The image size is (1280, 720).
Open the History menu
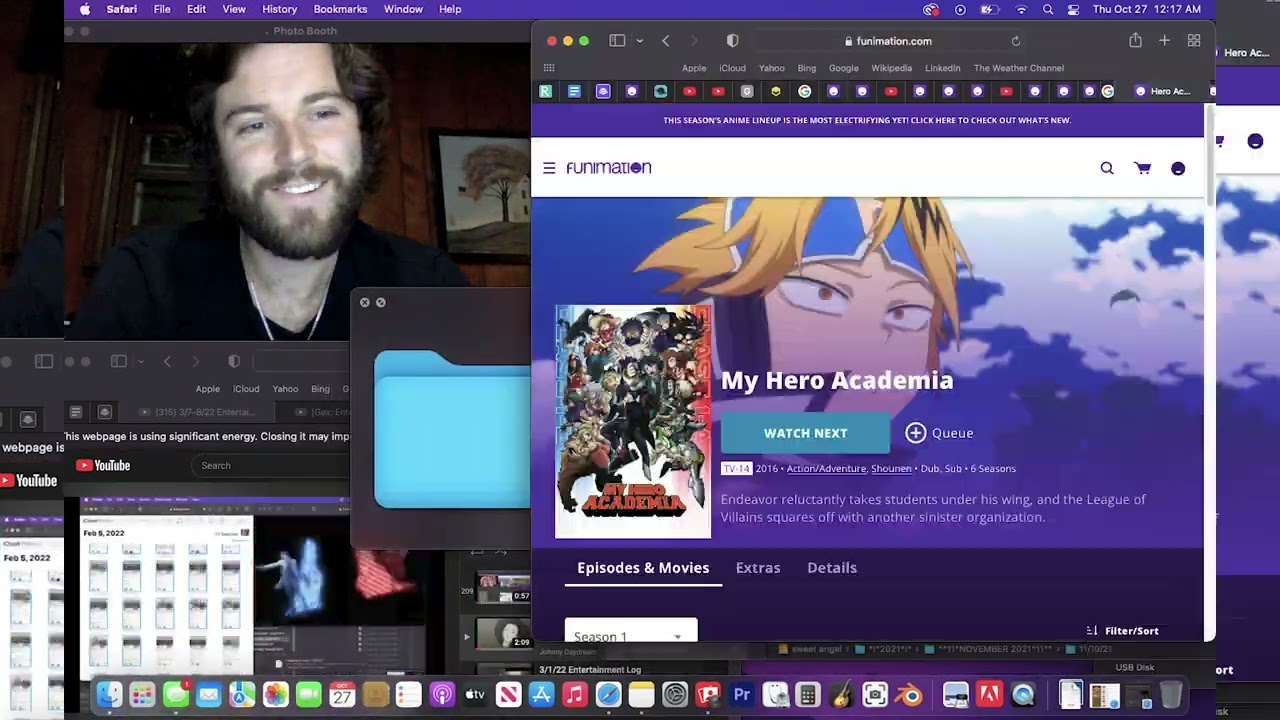(x=279, y=9)
